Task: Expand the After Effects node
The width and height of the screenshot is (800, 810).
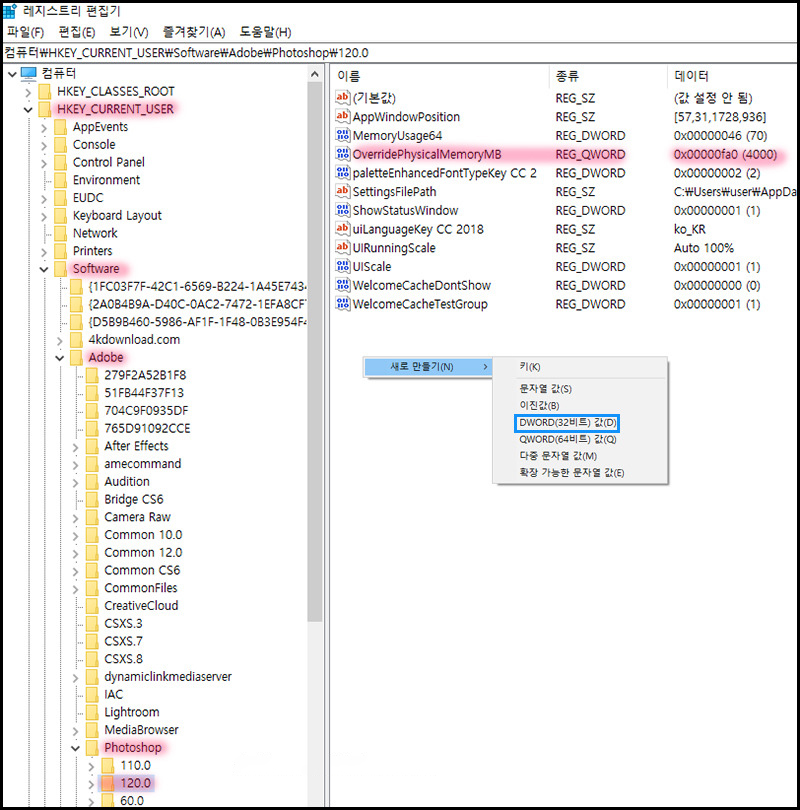Action: [75, 447]
